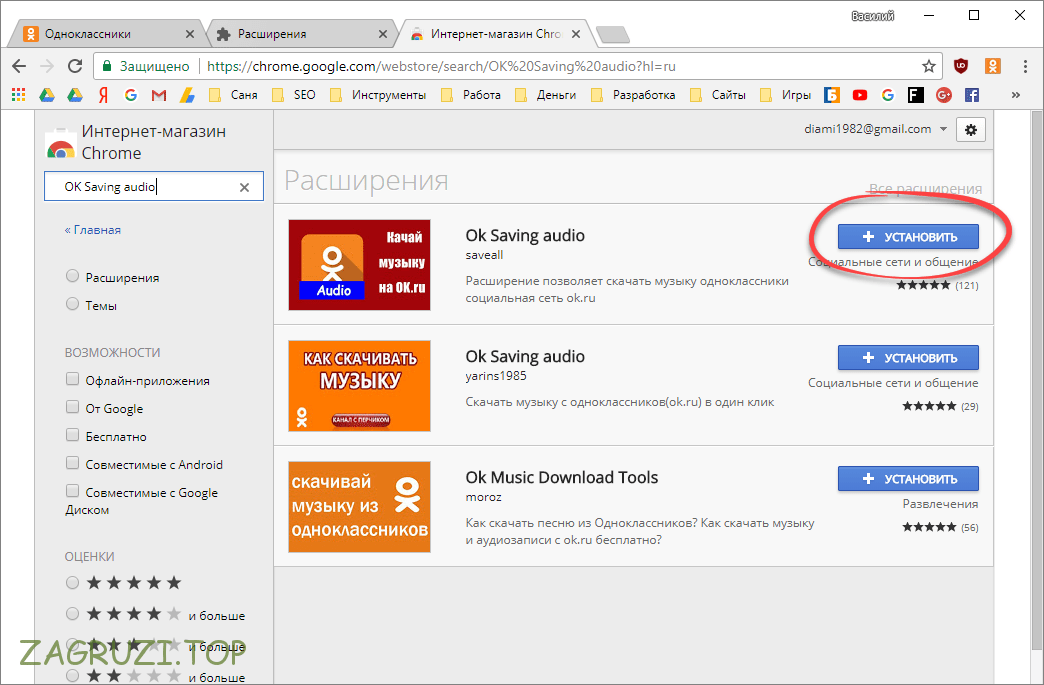This screenshot has width=1044, height=685.
Task: Go back via the Главная link
Action: pos(93,229)
